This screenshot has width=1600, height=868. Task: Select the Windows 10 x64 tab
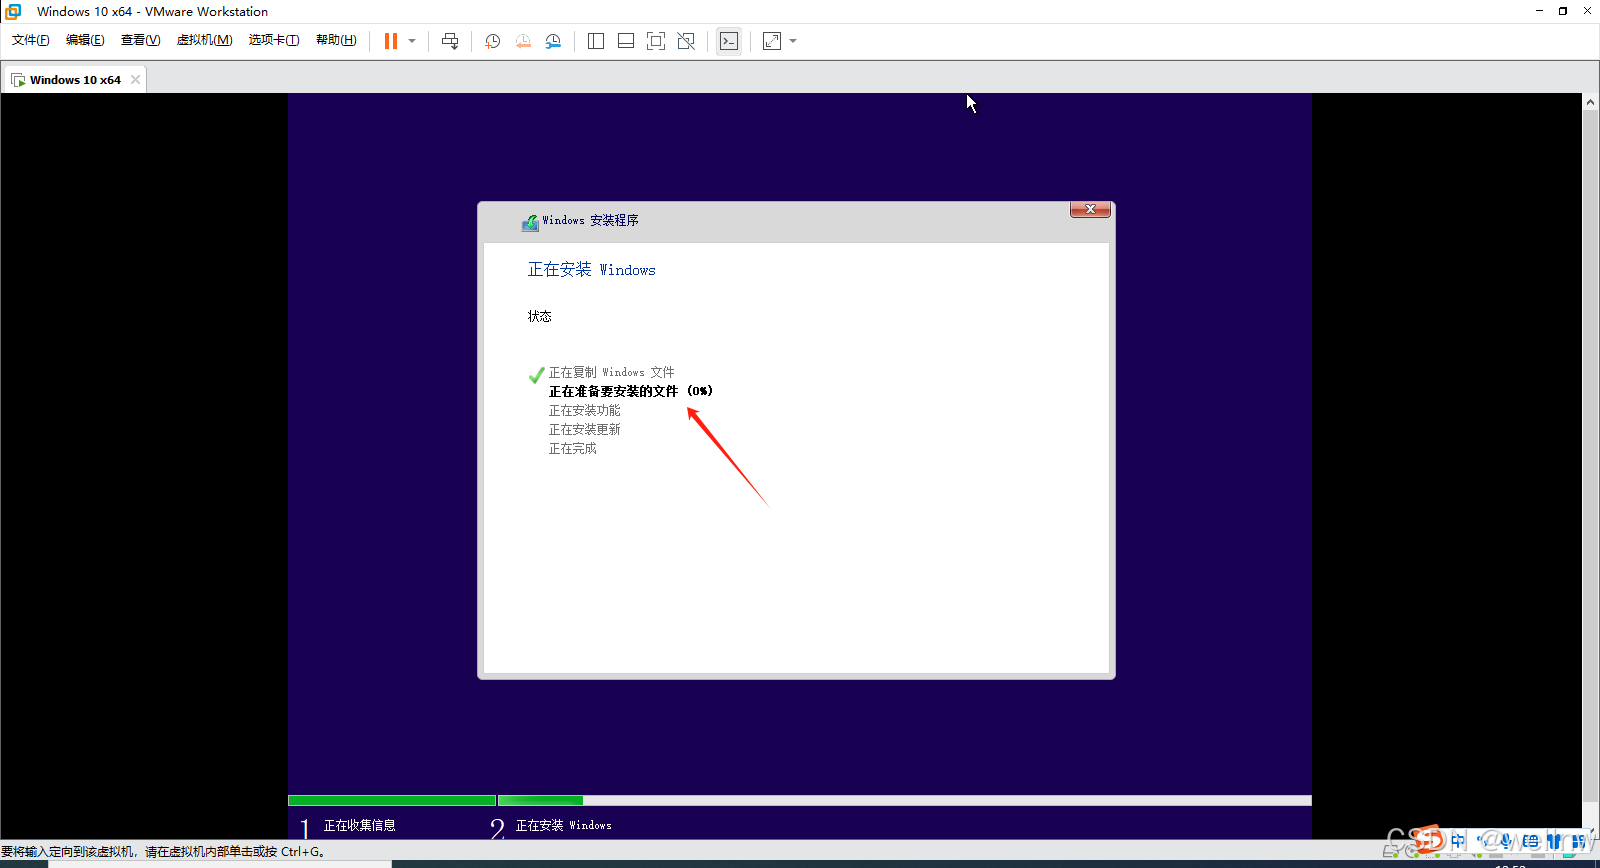click(x=75, y=80)
